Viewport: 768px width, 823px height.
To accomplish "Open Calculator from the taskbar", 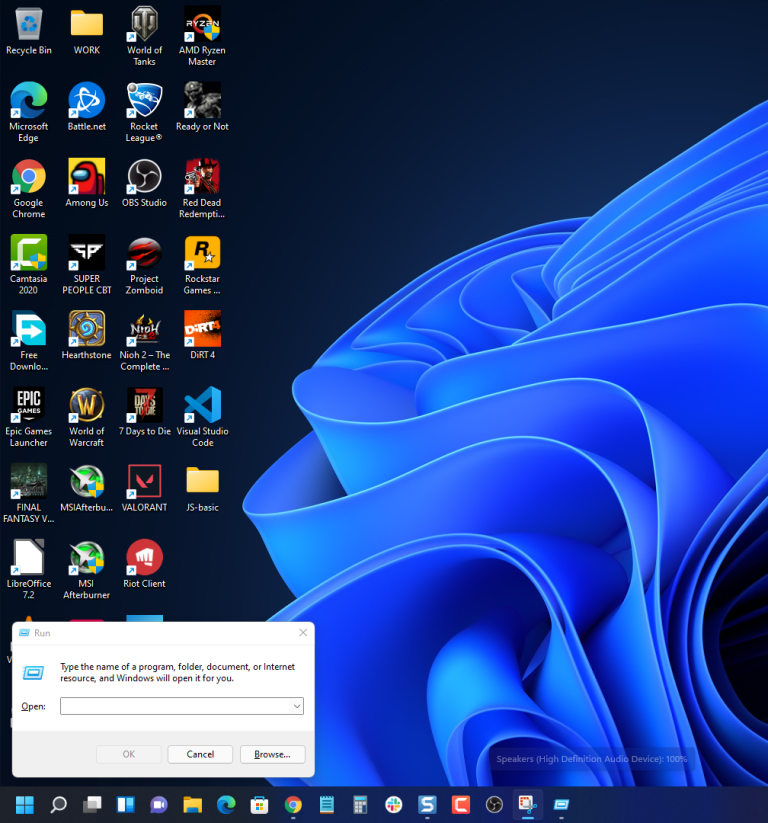I will click(x=360, y=805).
